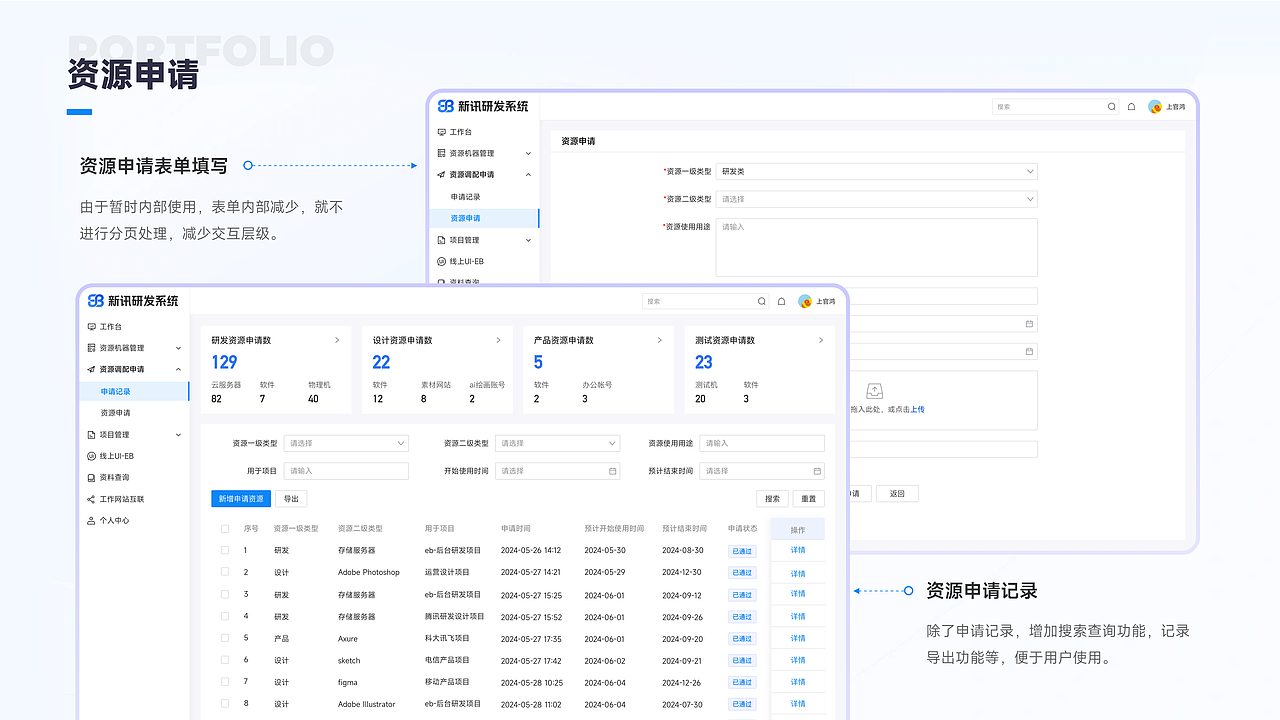This screenshot has height=720, width=1280.
Task: Check row 3 checkbox (2024-05-27 15:25)
Action: pos(225,594)
